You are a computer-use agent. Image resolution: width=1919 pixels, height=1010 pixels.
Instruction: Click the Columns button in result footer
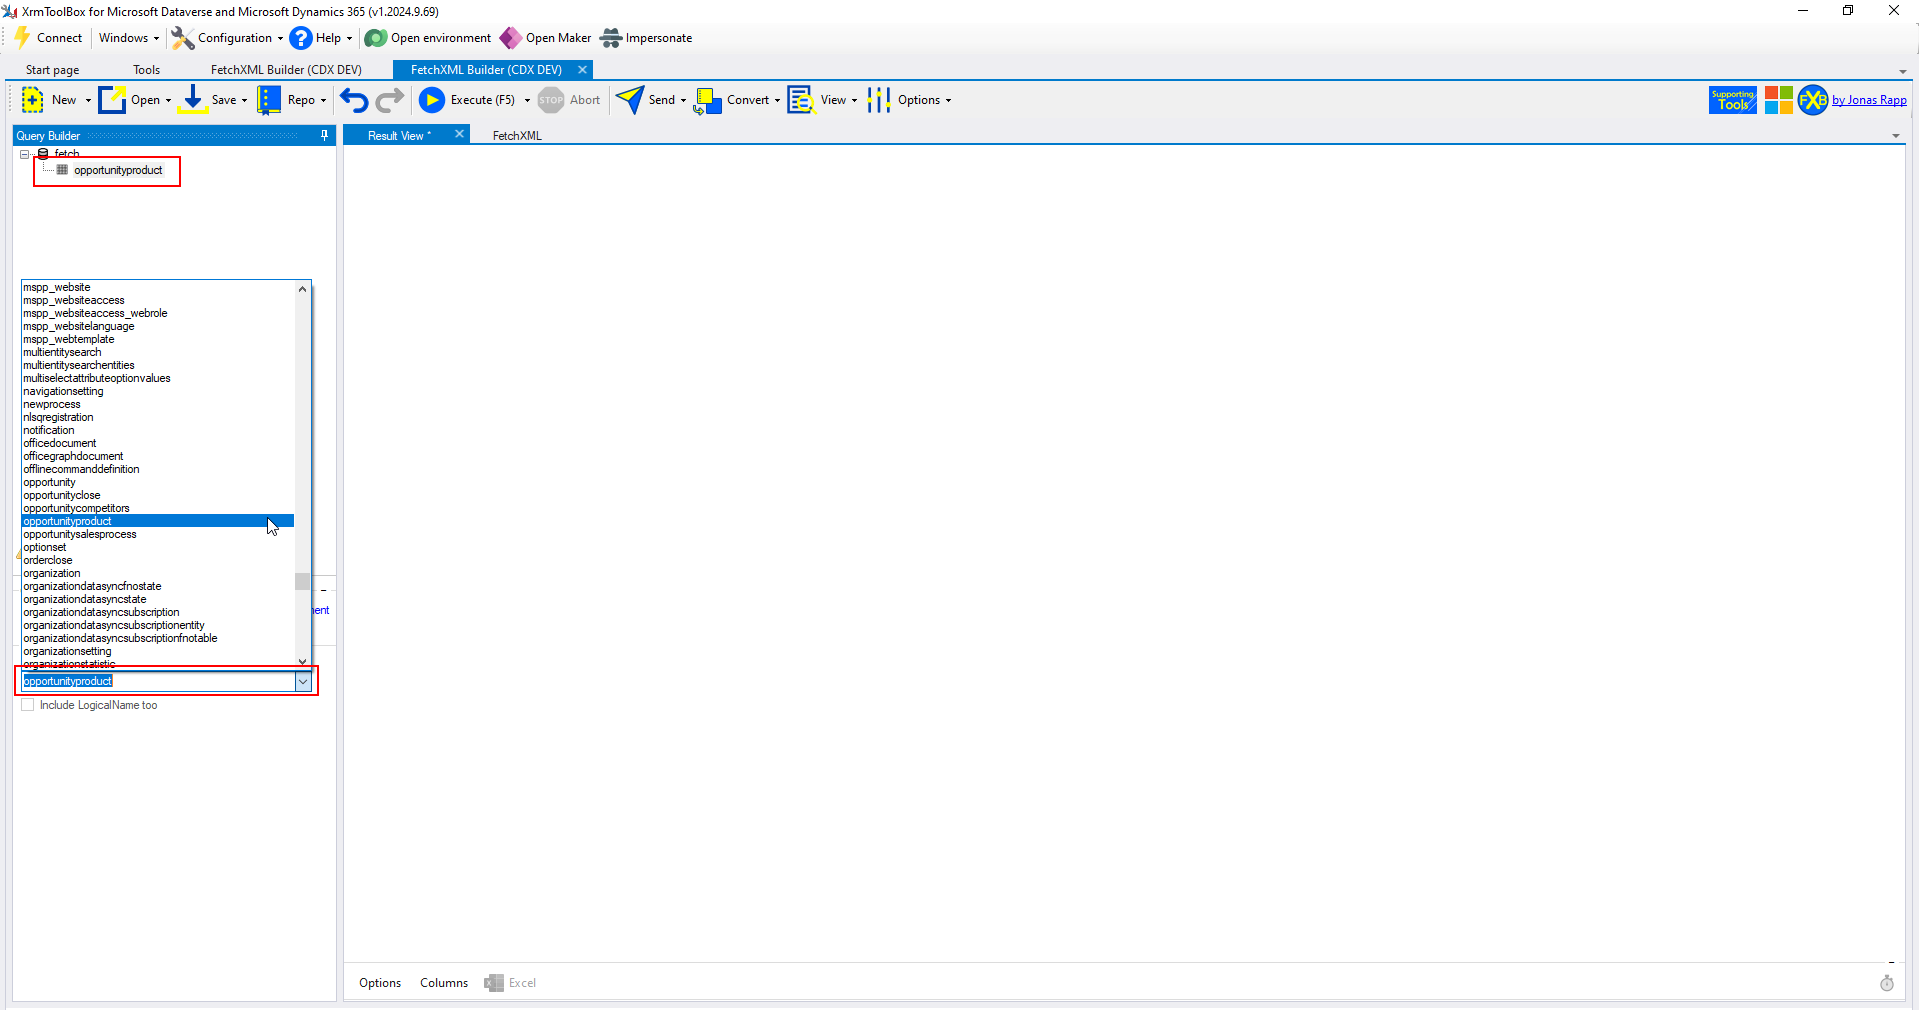444,983
